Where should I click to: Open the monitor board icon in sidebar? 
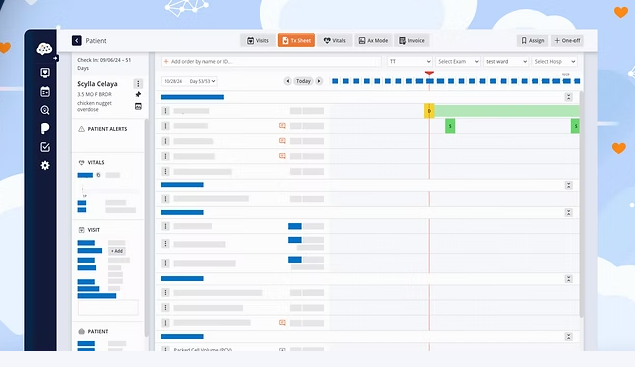point(45,73)
